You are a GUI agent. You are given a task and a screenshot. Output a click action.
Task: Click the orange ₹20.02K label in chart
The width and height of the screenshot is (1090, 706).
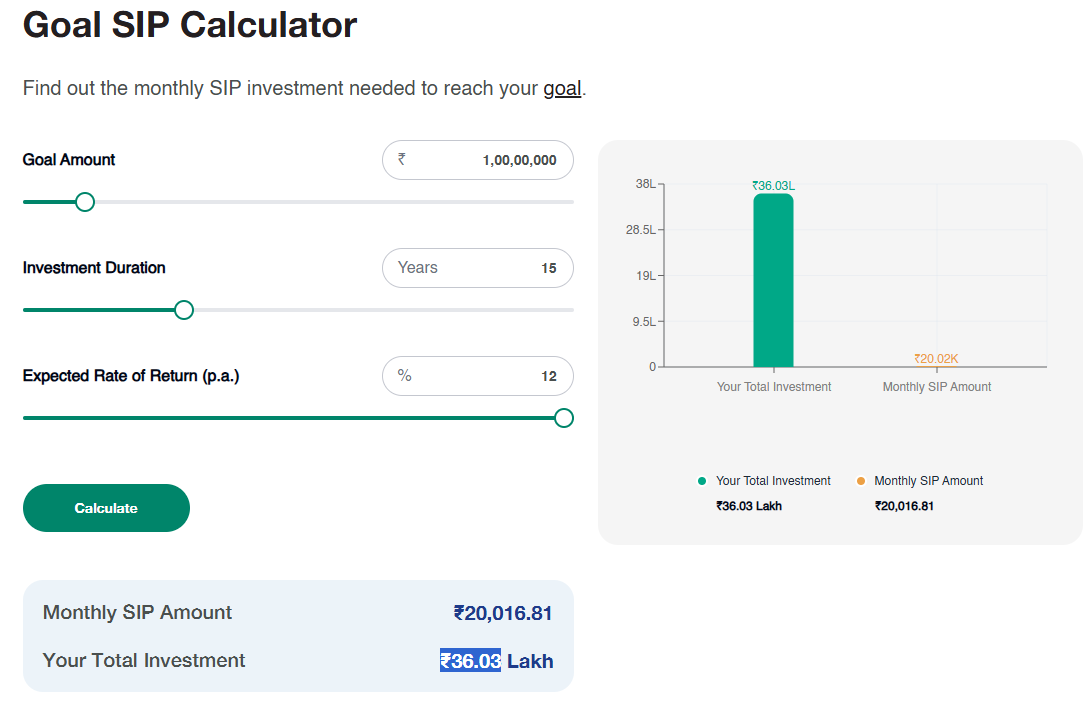pyautogui.click(x=936, y=359)
